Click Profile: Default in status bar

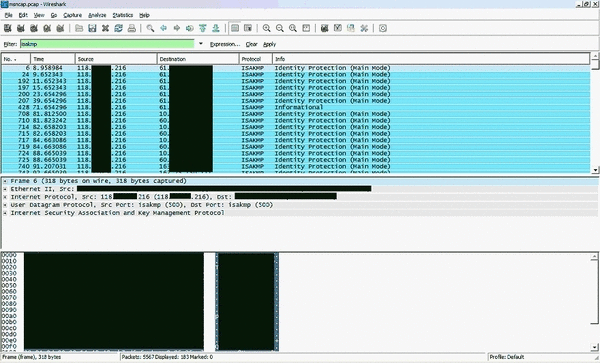[507, 357]
